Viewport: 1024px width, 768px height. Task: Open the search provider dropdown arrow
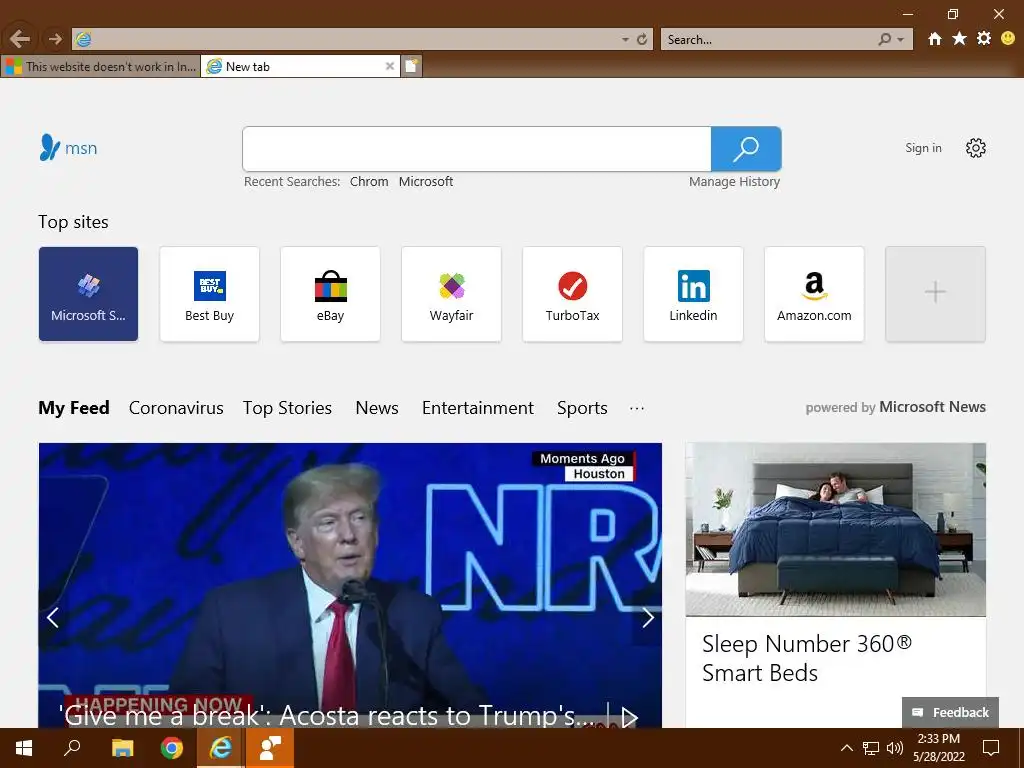click(901, 40)
